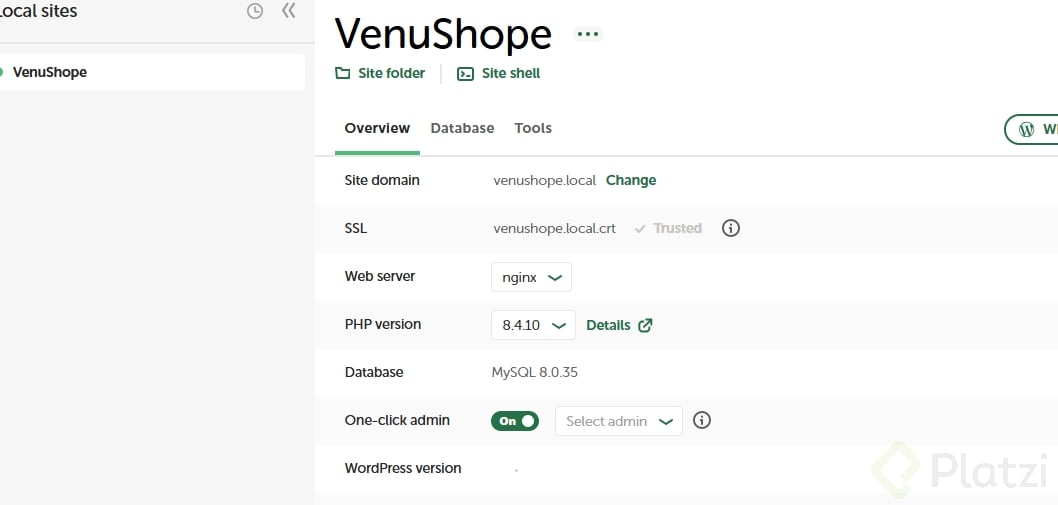Click the One-click admin info icon

click(x=702, y=420)
